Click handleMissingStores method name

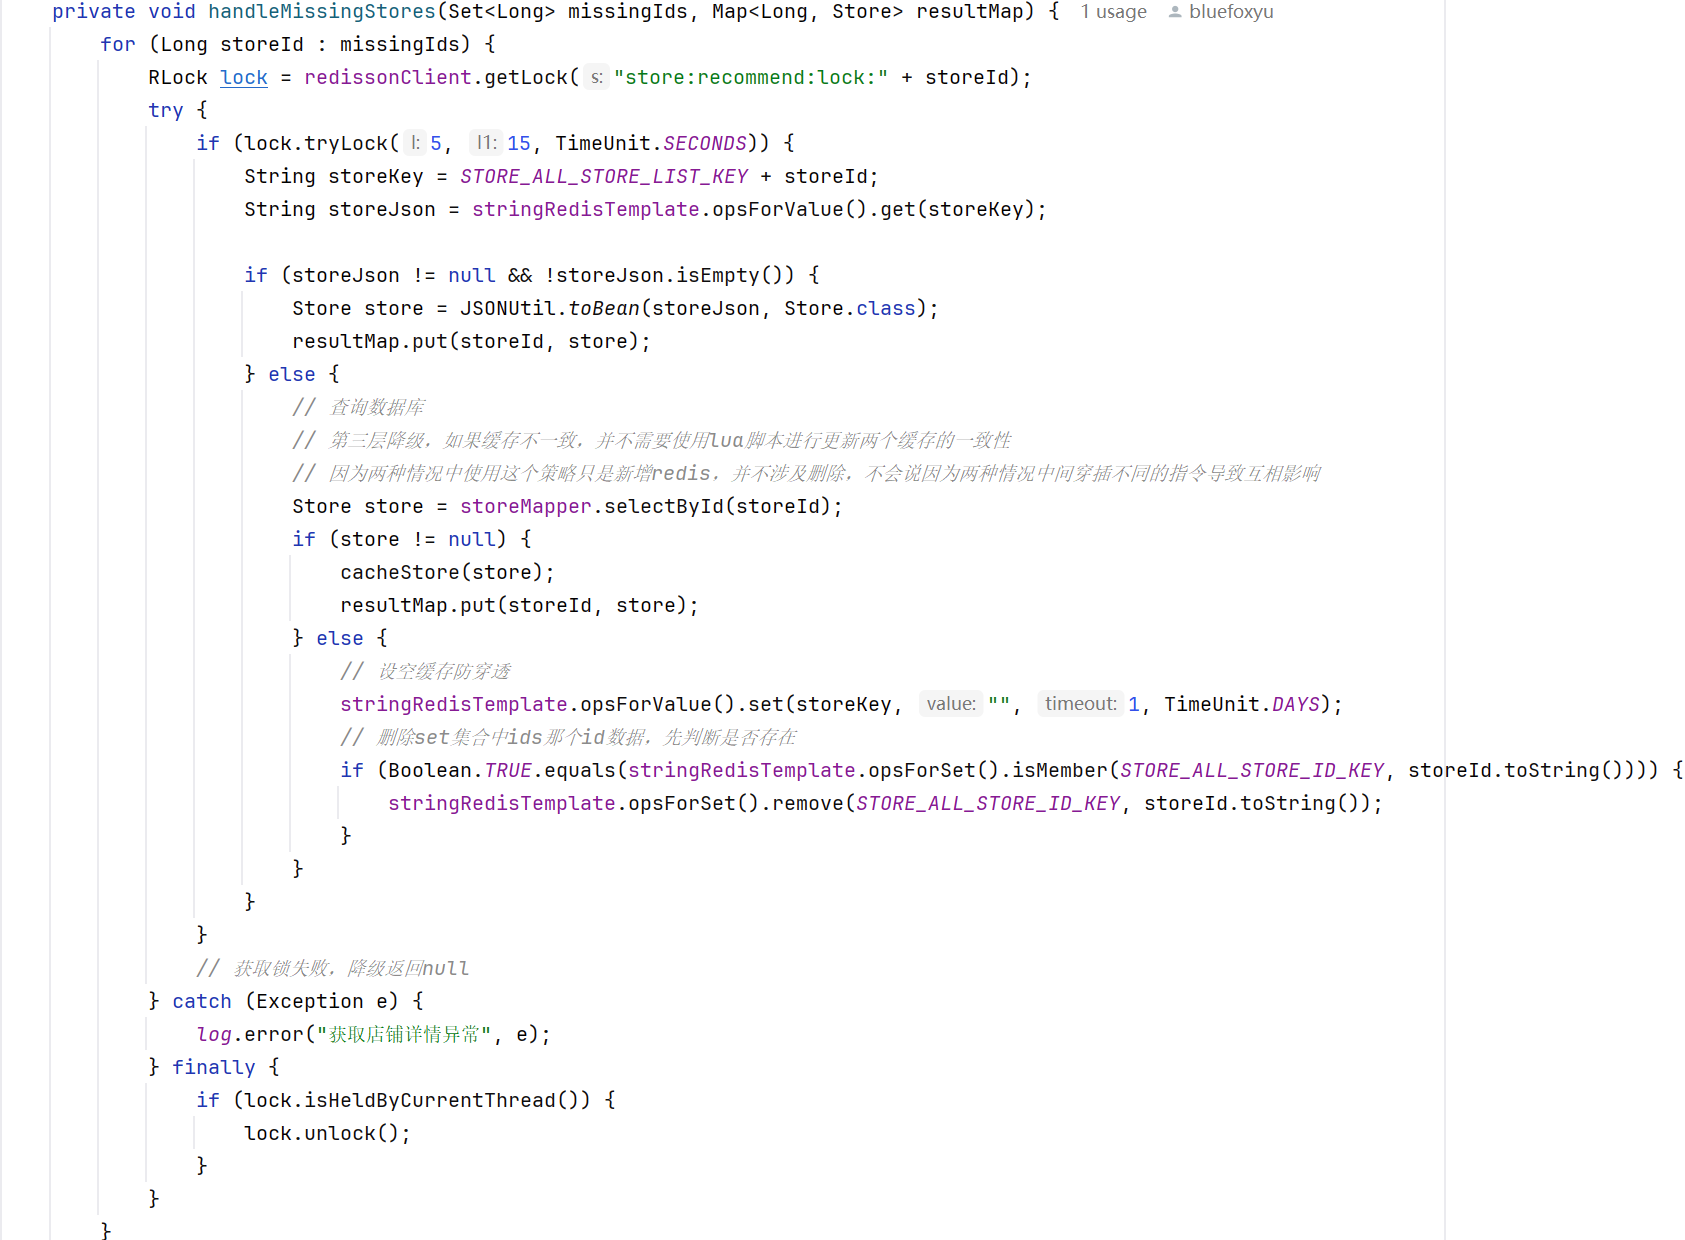click(322, 12)
